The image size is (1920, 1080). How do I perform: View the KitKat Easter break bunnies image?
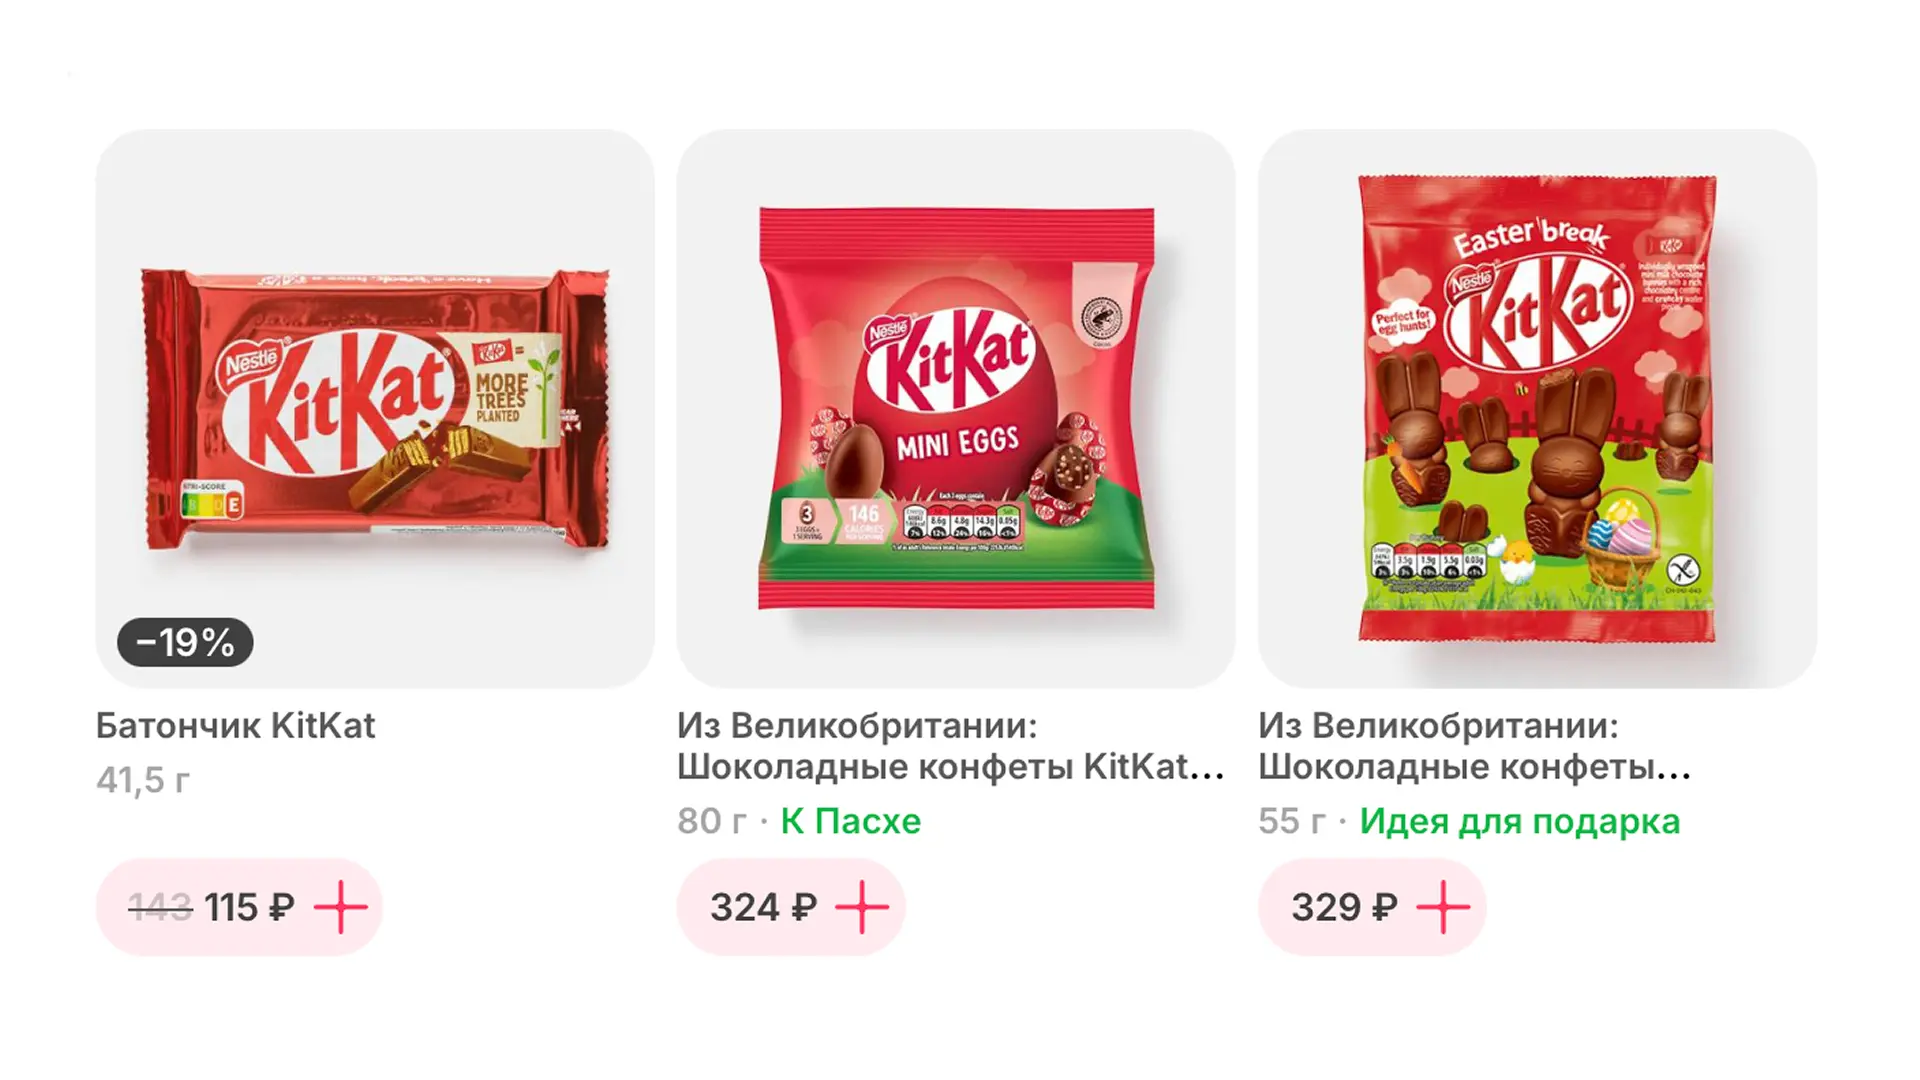(1537, 408)
